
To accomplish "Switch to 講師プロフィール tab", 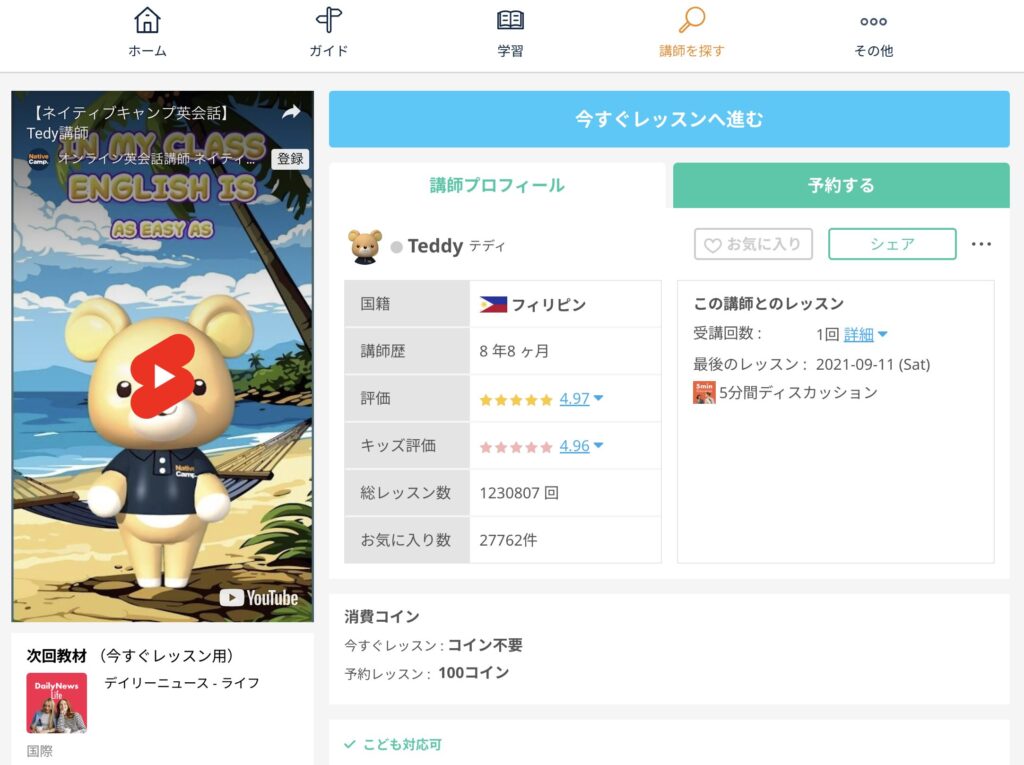I will coord(497,186).
